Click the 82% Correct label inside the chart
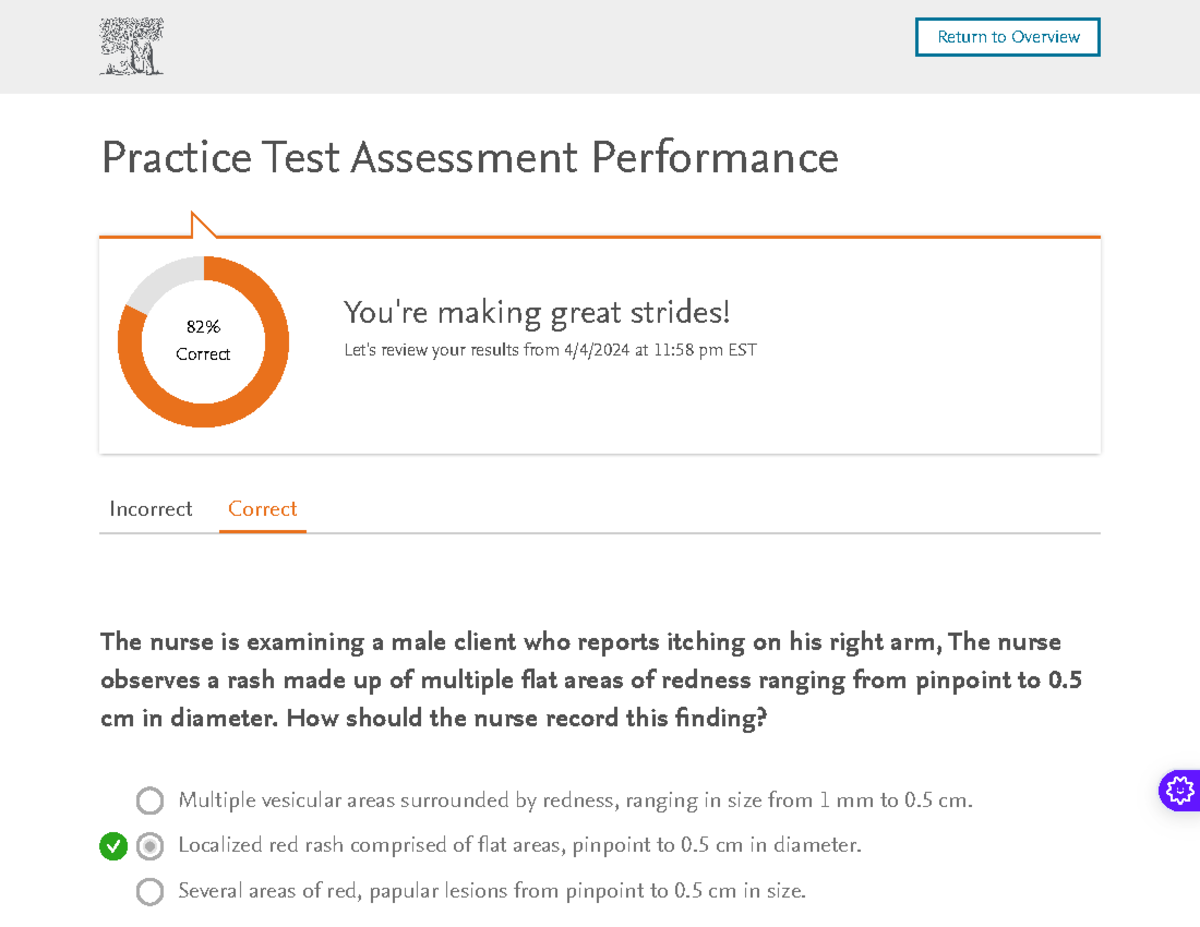 pos(203,340)
